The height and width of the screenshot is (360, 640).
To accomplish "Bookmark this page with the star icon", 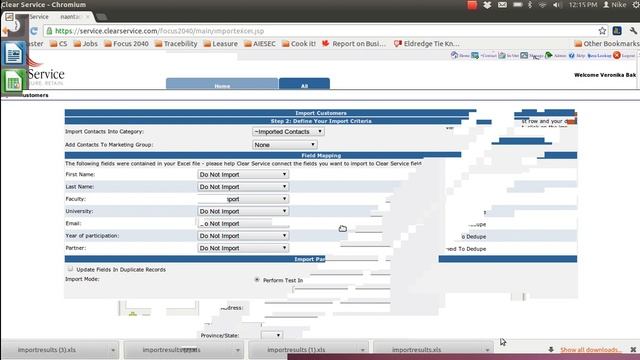I will click(602, 31).
